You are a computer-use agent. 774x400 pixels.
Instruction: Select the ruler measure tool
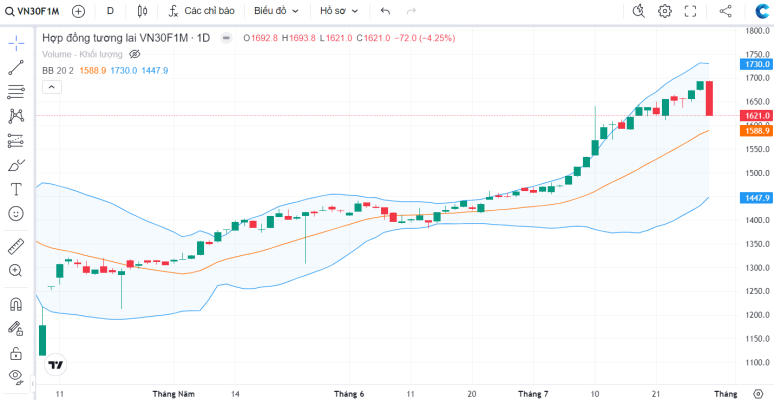(16, 246)
